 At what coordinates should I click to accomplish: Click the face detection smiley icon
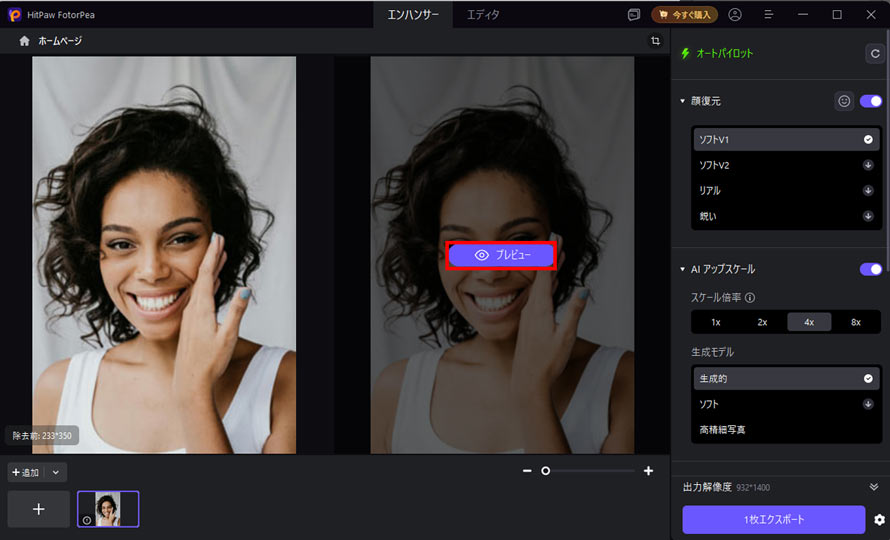[x=844, y=101]
